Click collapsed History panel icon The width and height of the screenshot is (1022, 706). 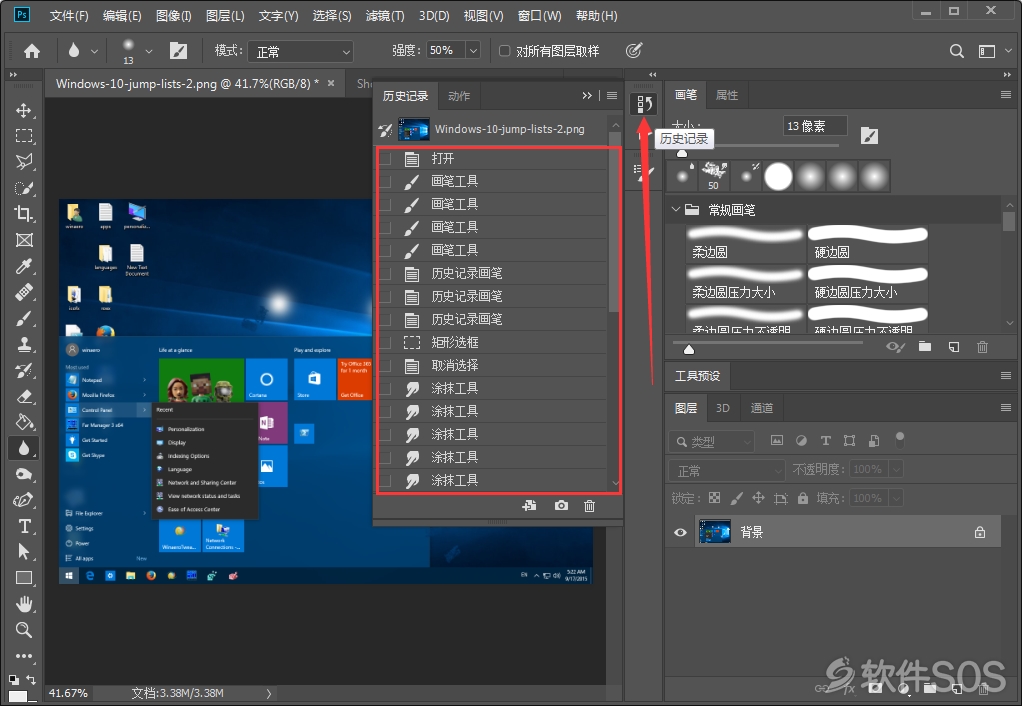[x=644, y=104]
